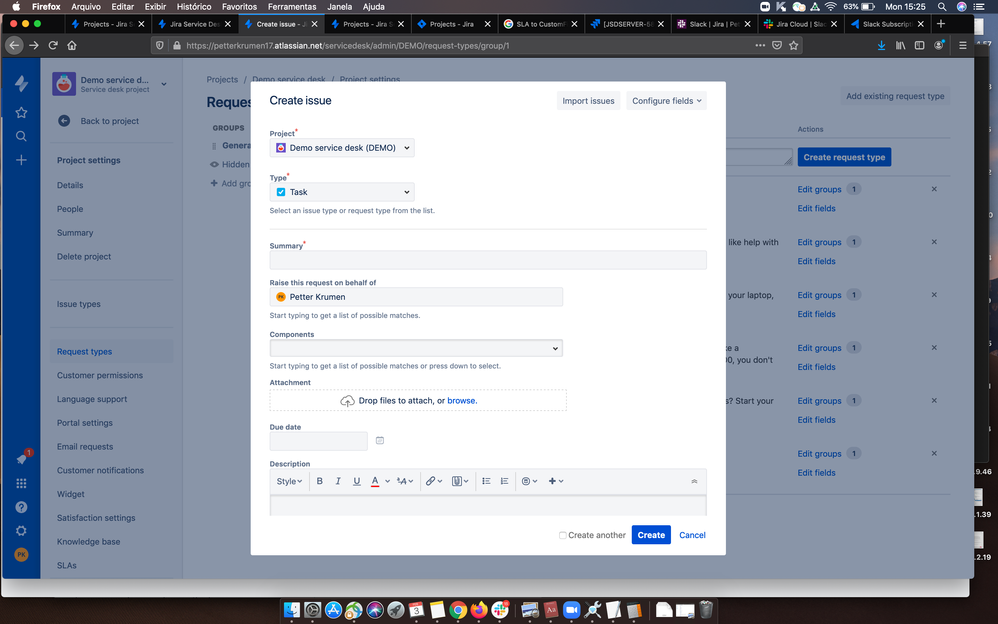Open Email requests settings

tap(85, 446)
